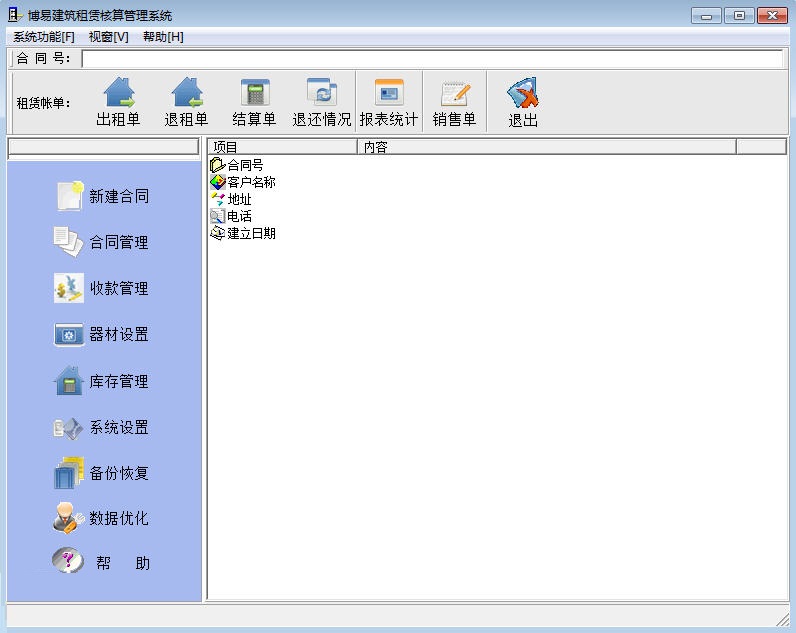Maximize the application window
The height and width of the screenshot is (633, 796).
(x=739, y=16)
